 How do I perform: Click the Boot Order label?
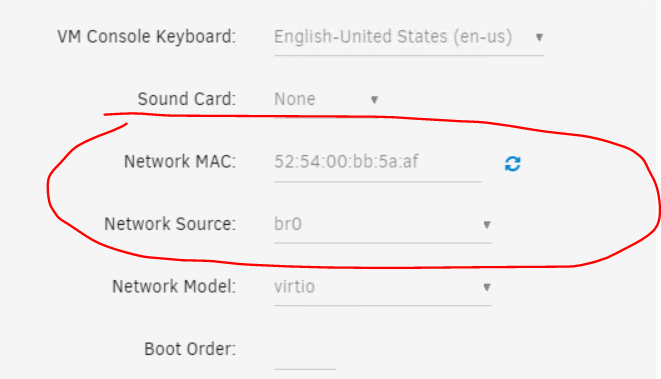tap(190, 349)
